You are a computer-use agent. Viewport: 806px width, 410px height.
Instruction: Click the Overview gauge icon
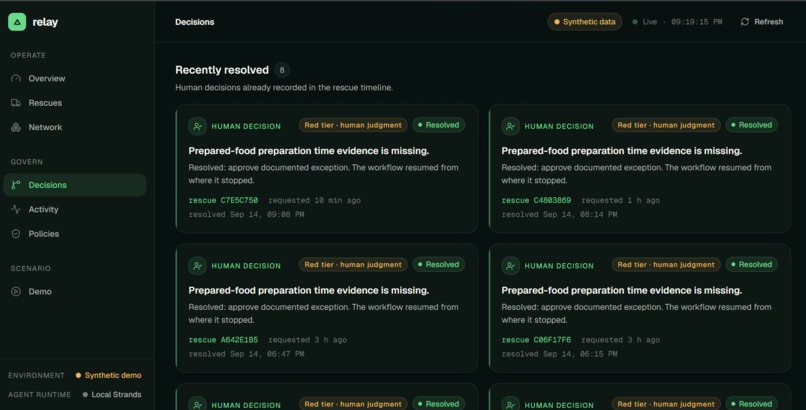pyautogui.click(x=16, y=79)
